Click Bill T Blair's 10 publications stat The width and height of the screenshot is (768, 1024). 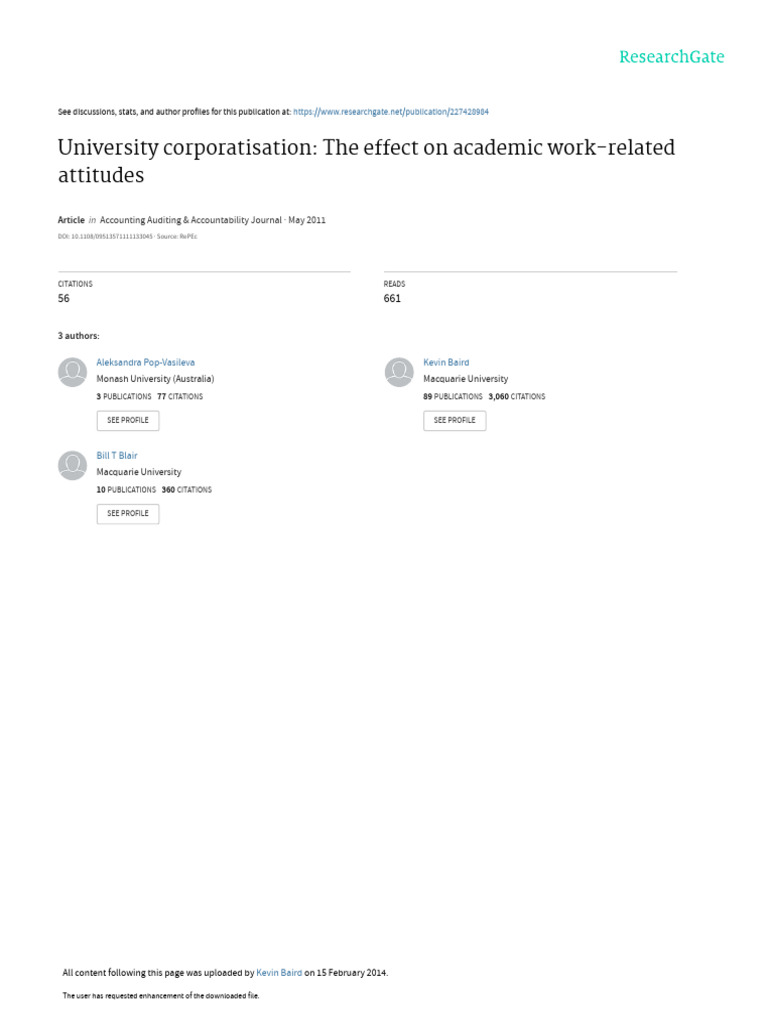[x=126, y=490]
